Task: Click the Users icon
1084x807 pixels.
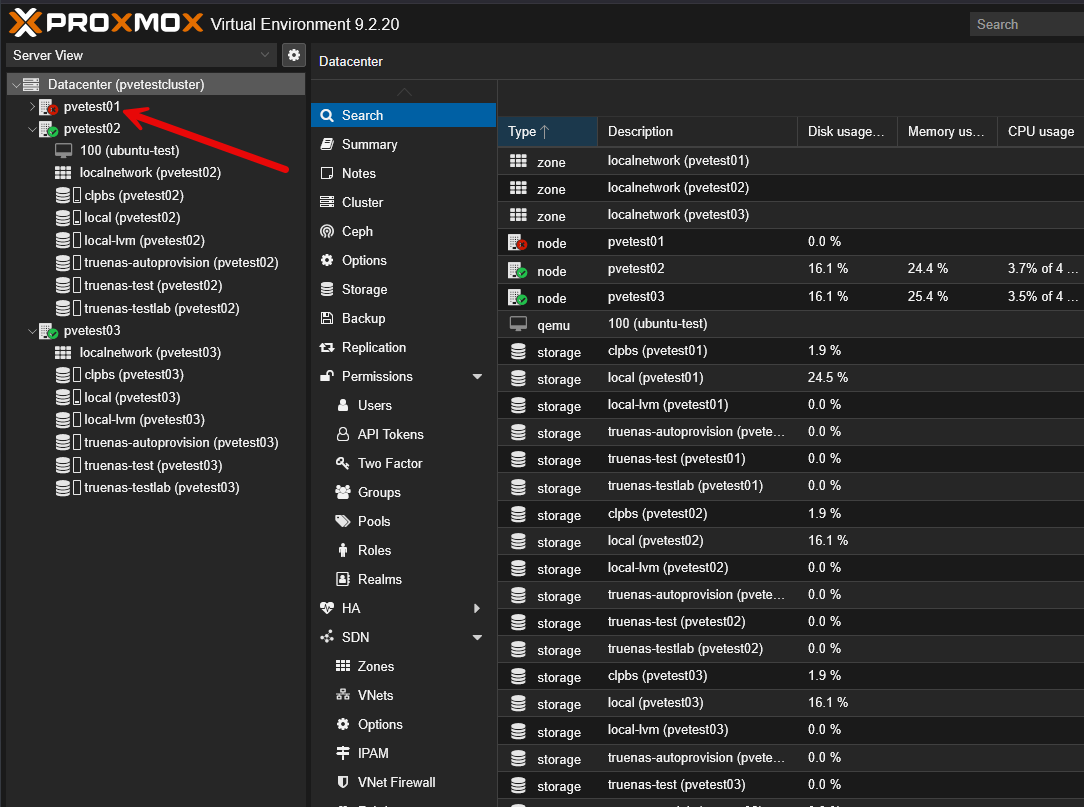Action: 343,405
